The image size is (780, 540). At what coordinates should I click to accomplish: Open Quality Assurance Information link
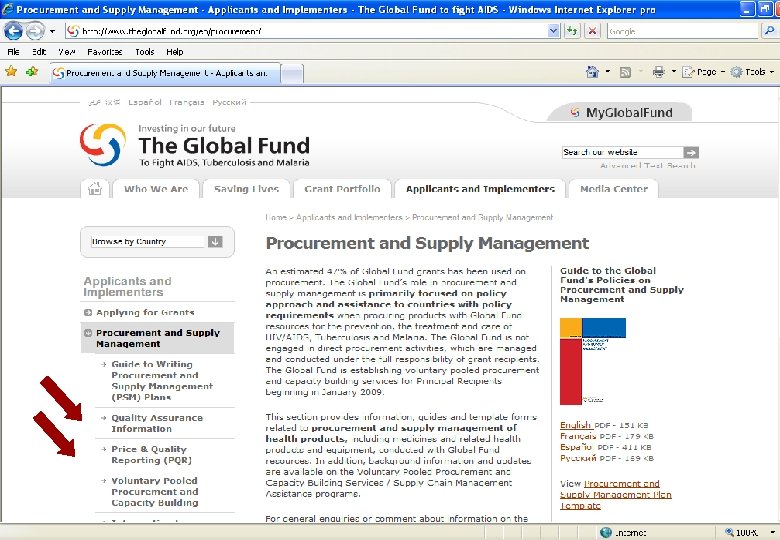click(x=157, y=423)
